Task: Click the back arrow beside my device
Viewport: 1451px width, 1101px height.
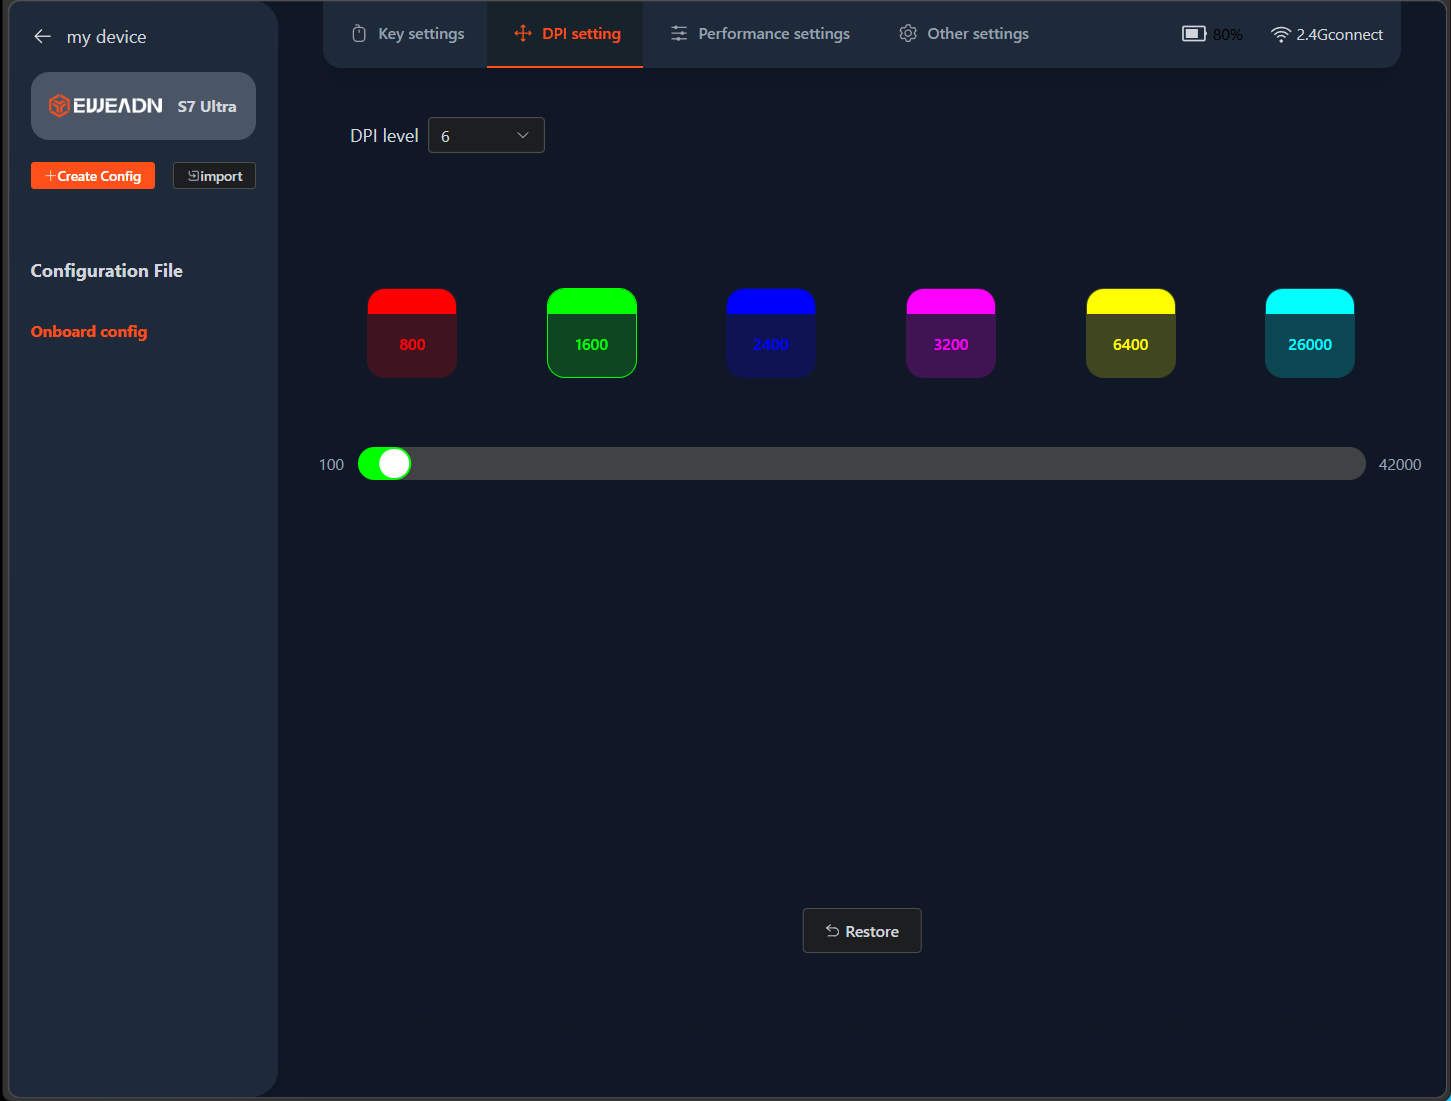Action: (42, 37)
